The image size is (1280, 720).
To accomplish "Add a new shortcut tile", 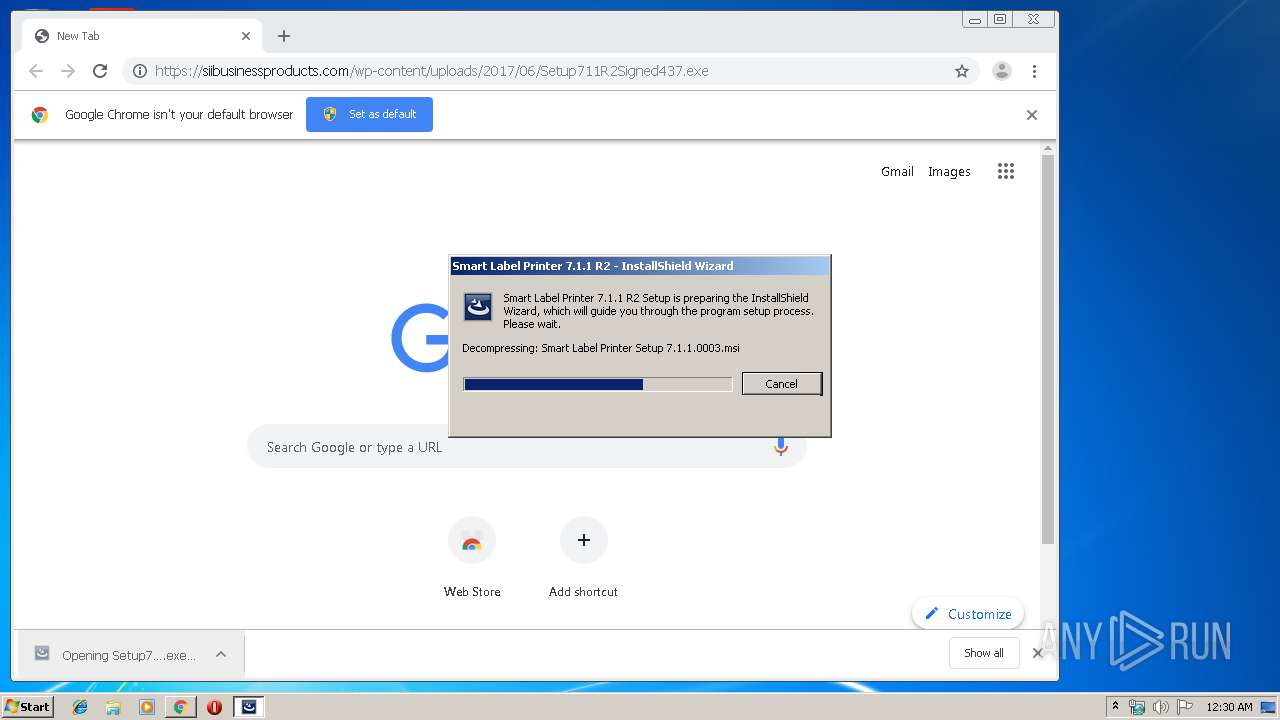I will pyautogui.click(x=584, y=558).
